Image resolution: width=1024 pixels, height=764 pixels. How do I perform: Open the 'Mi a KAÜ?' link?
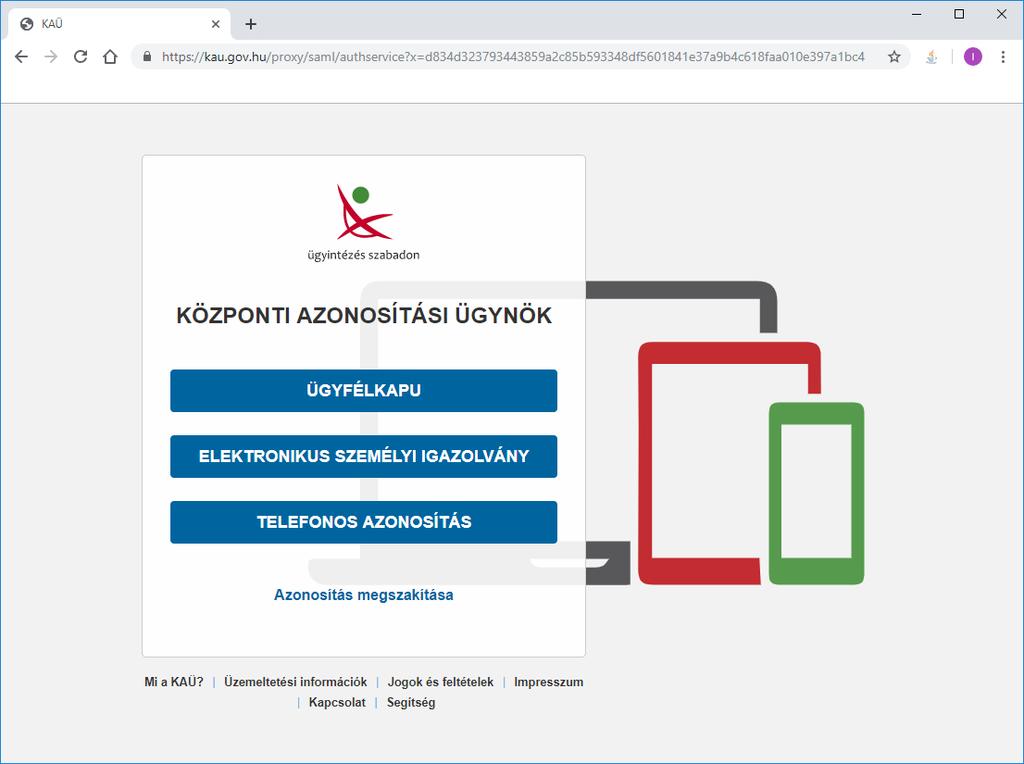(x=174, y=682)
